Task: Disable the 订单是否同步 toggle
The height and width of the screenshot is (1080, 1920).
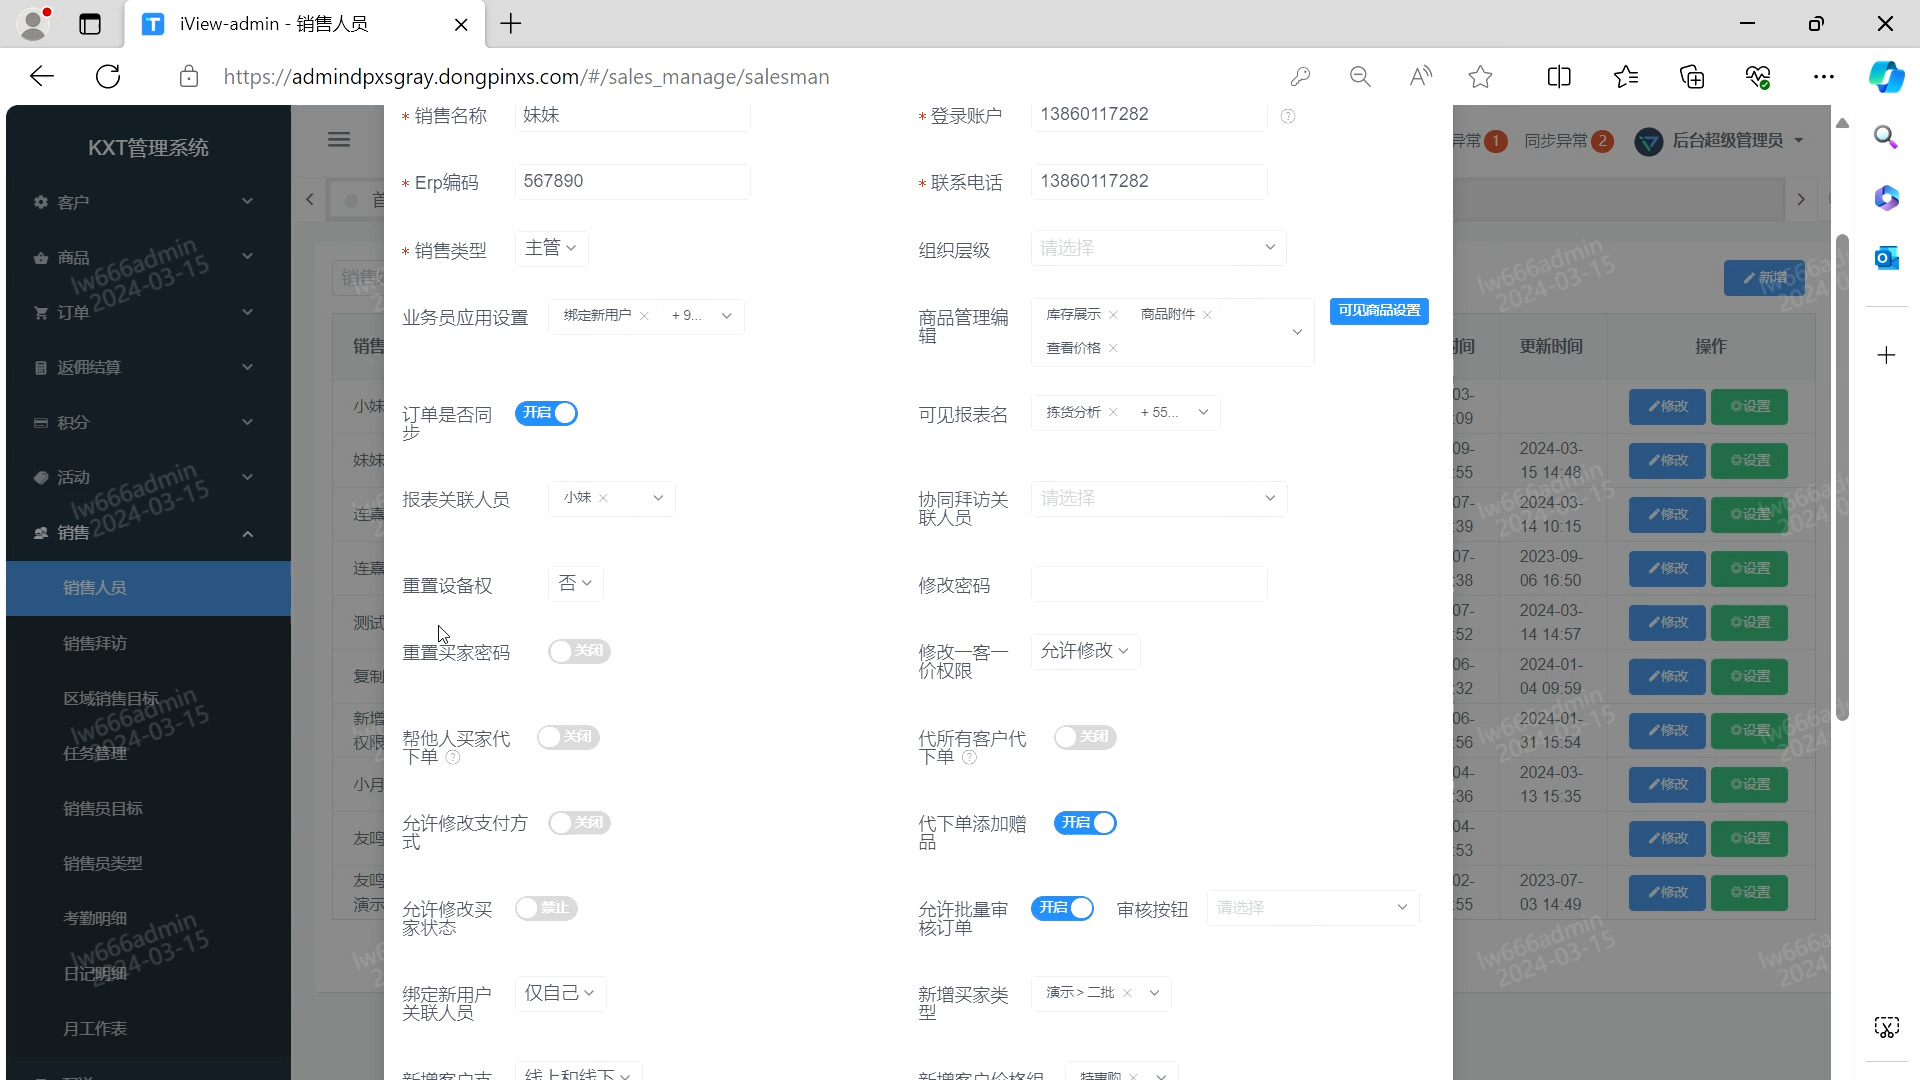Action: 546,412
